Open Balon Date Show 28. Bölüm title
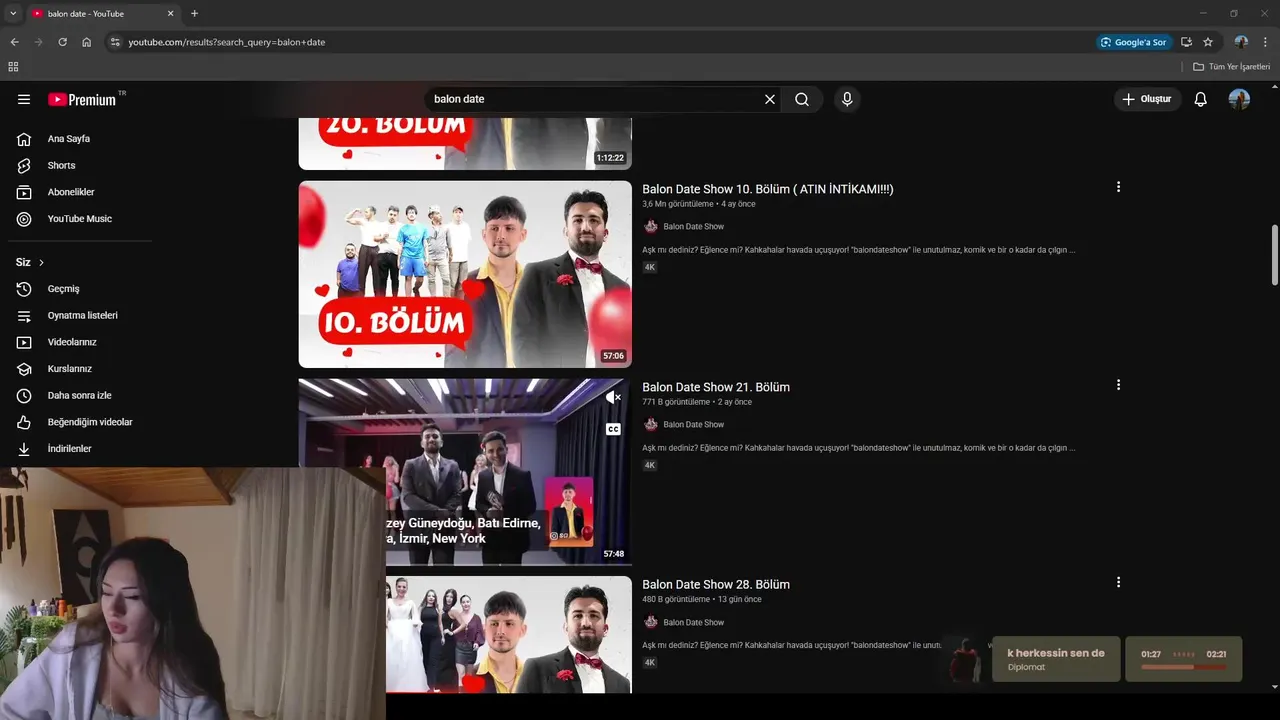The image size is (1280, 720). point(716,584)
